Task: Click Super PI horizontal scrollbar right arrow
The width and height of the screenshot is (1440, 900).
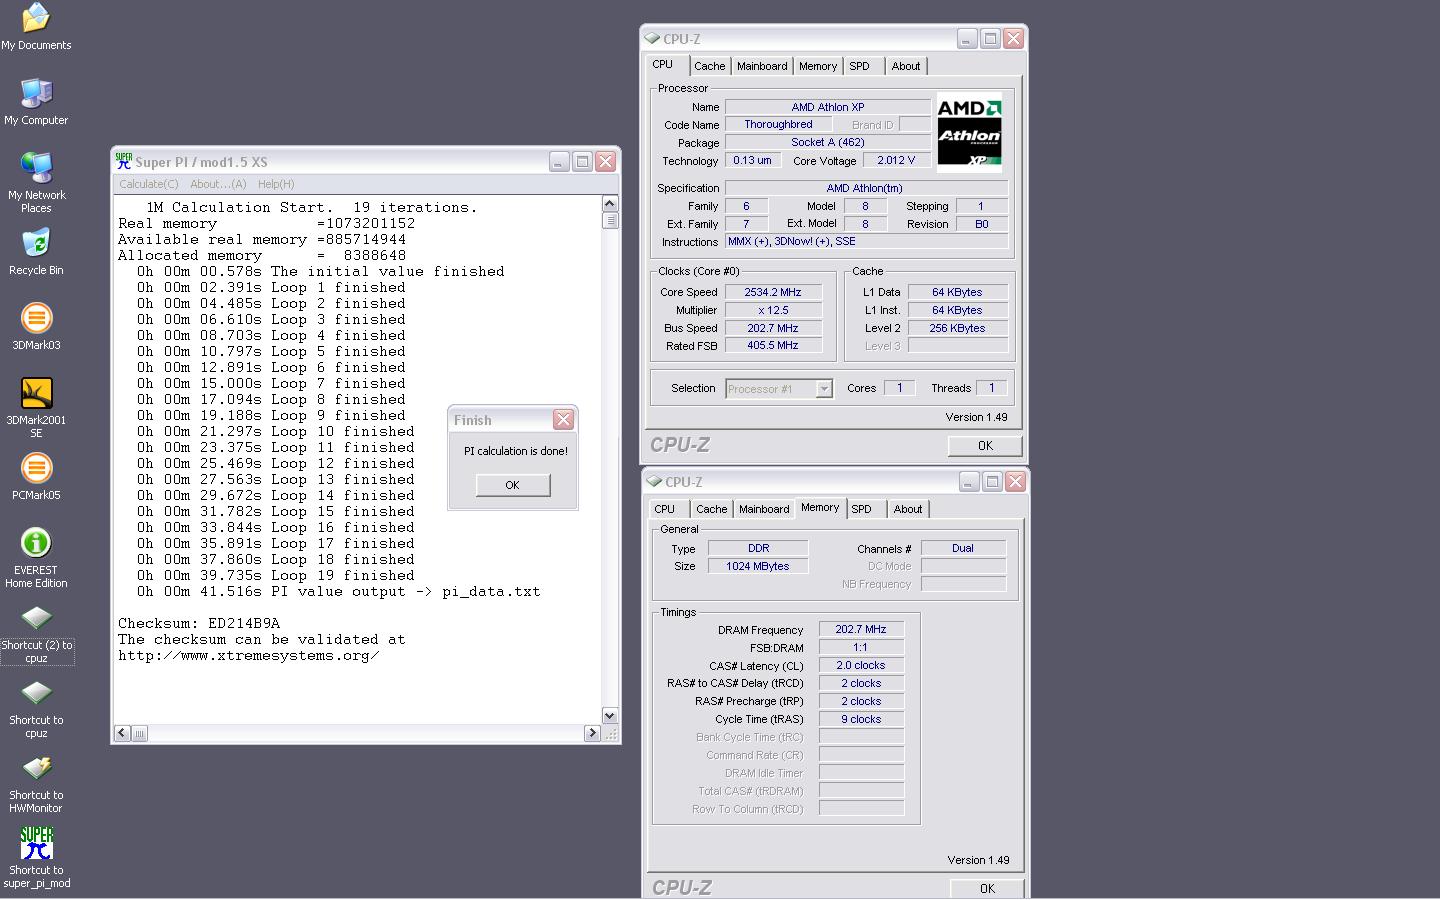Action: click(x=592, y=733)
